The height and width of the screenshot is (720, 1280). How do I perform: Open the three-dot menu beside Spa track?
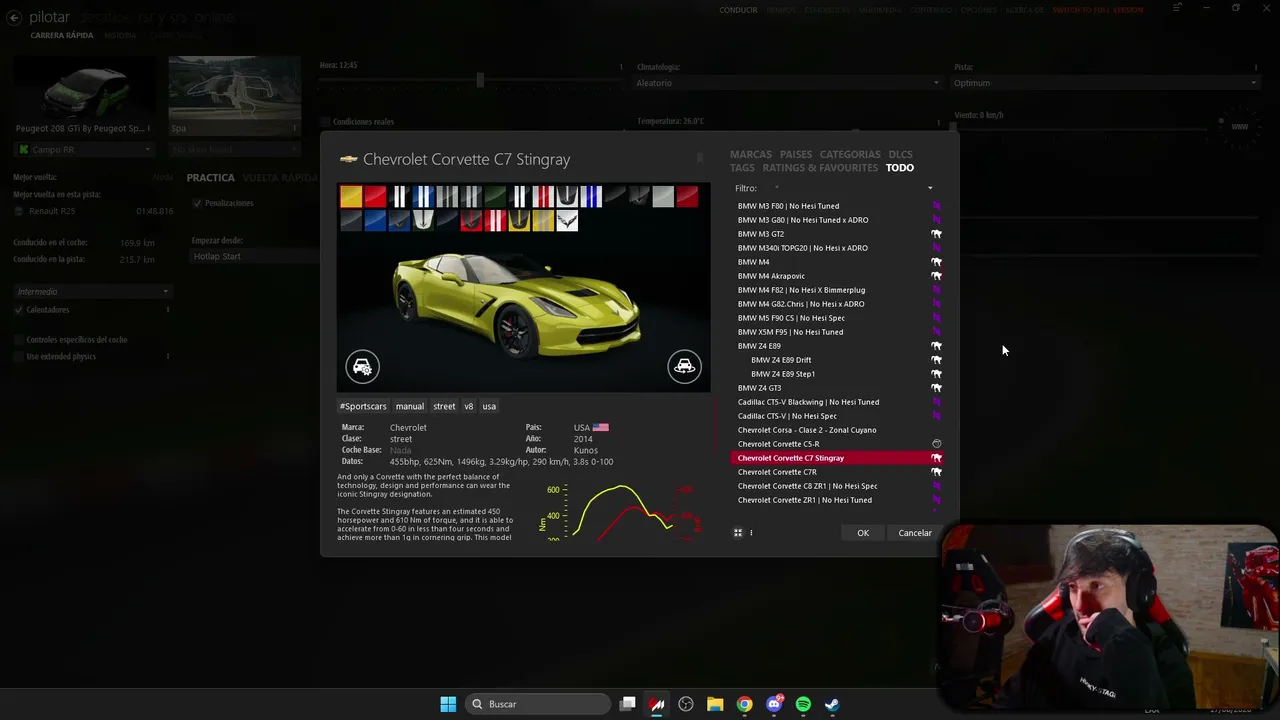[x=295, y=128]
